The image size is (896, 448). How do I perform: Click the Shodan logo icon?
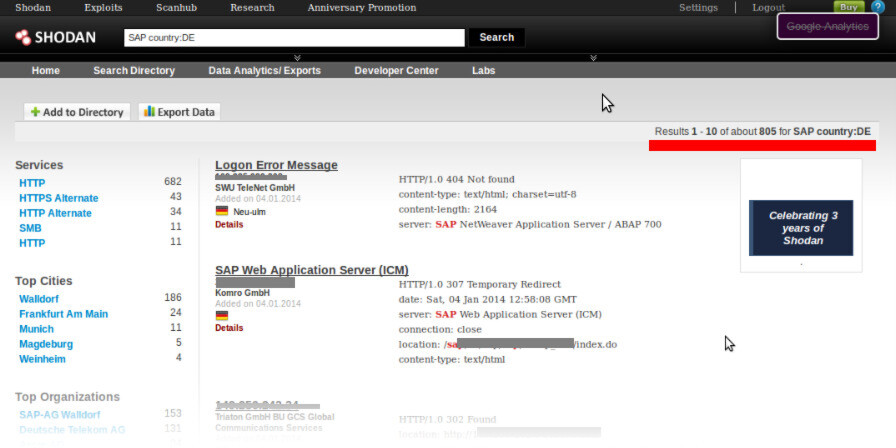point(23,37)
